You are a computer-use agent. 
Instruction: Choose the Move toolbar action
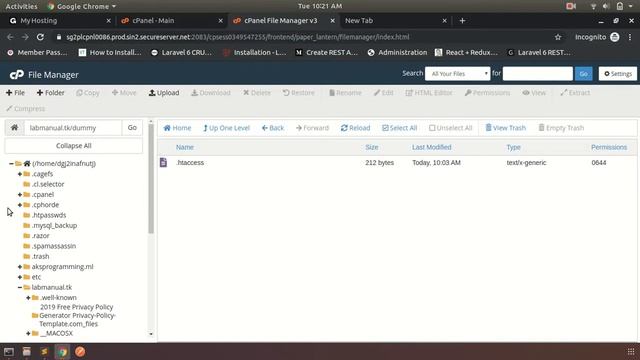[x=124, y=93]
